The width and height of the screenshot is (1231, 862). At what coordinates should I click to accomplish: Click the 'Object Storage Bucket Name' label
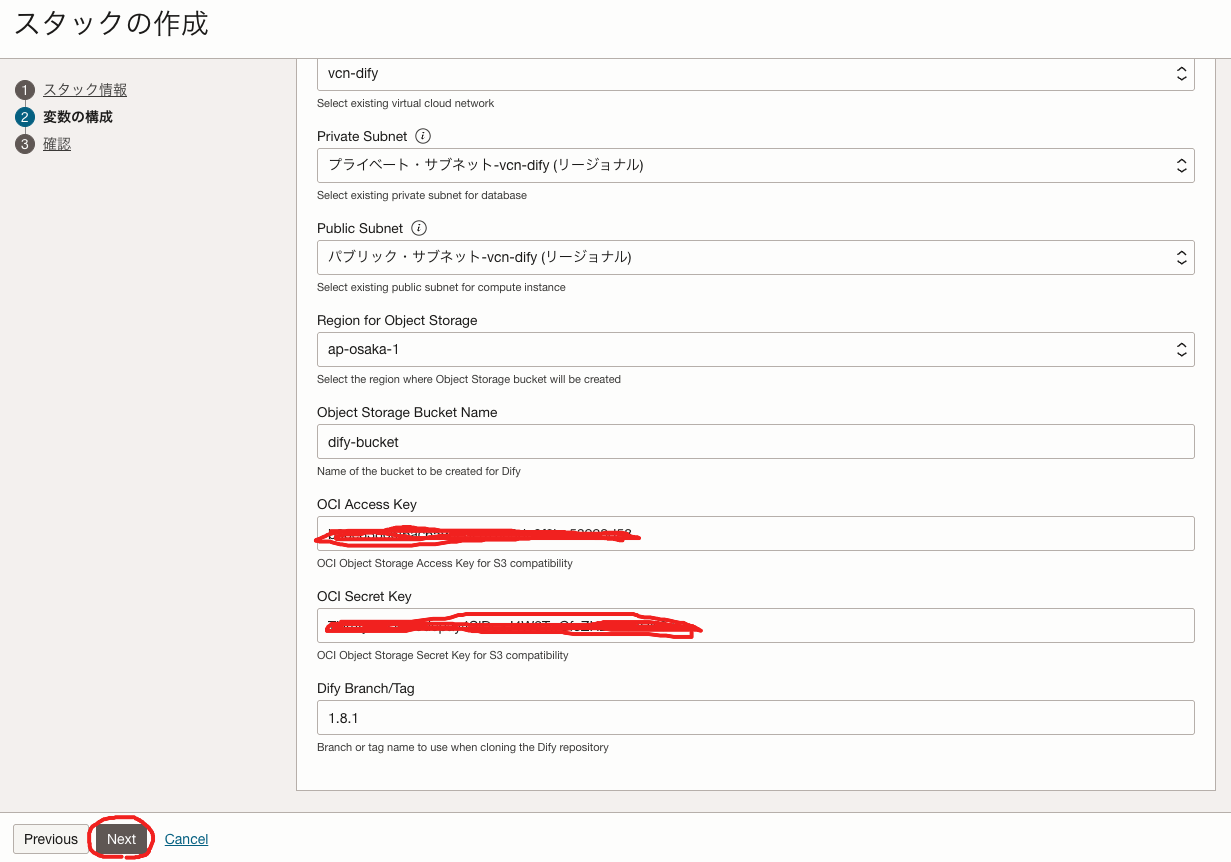[407, 412]
